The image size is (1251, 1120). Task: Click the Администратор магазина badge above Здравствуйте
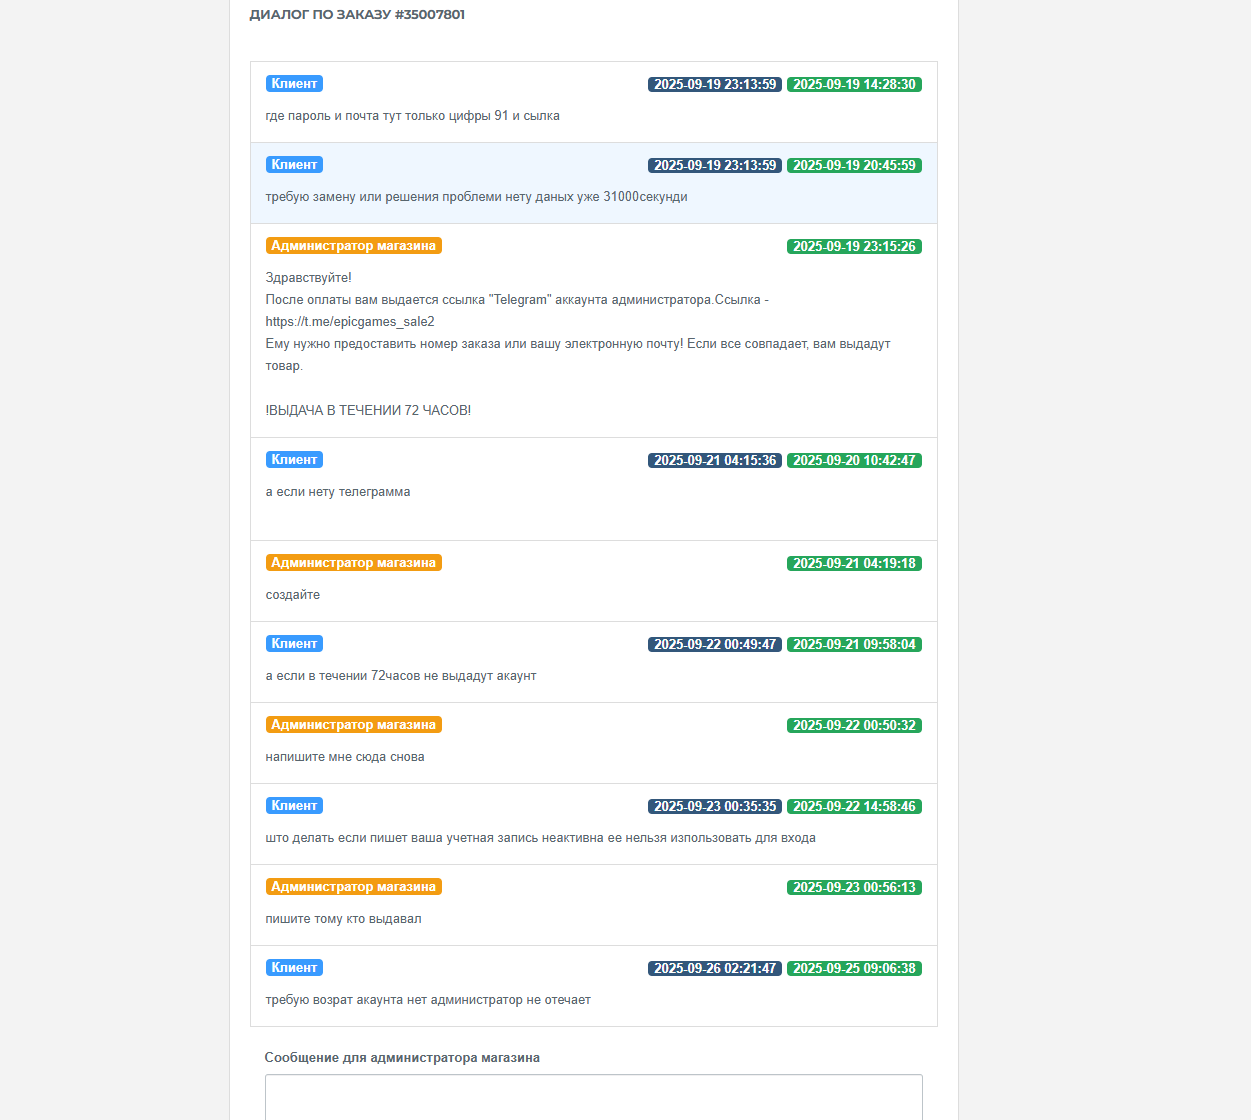[x=354, y=246]
